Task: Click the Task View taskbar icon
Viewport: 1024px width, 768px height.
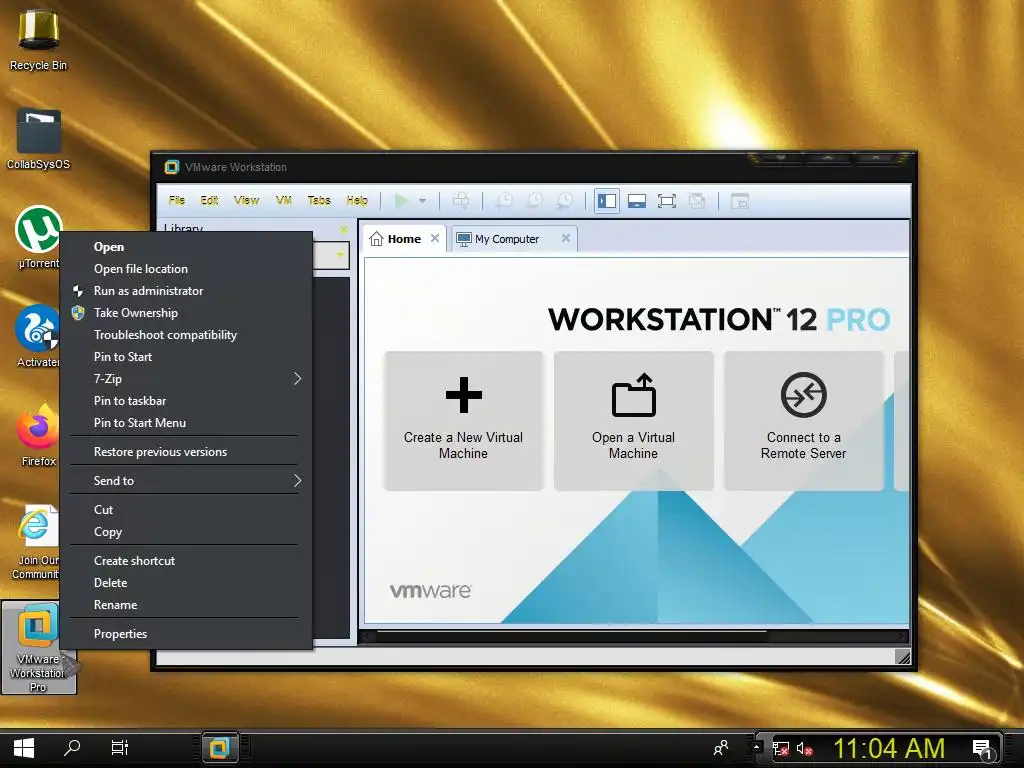Action: point(120,748)
